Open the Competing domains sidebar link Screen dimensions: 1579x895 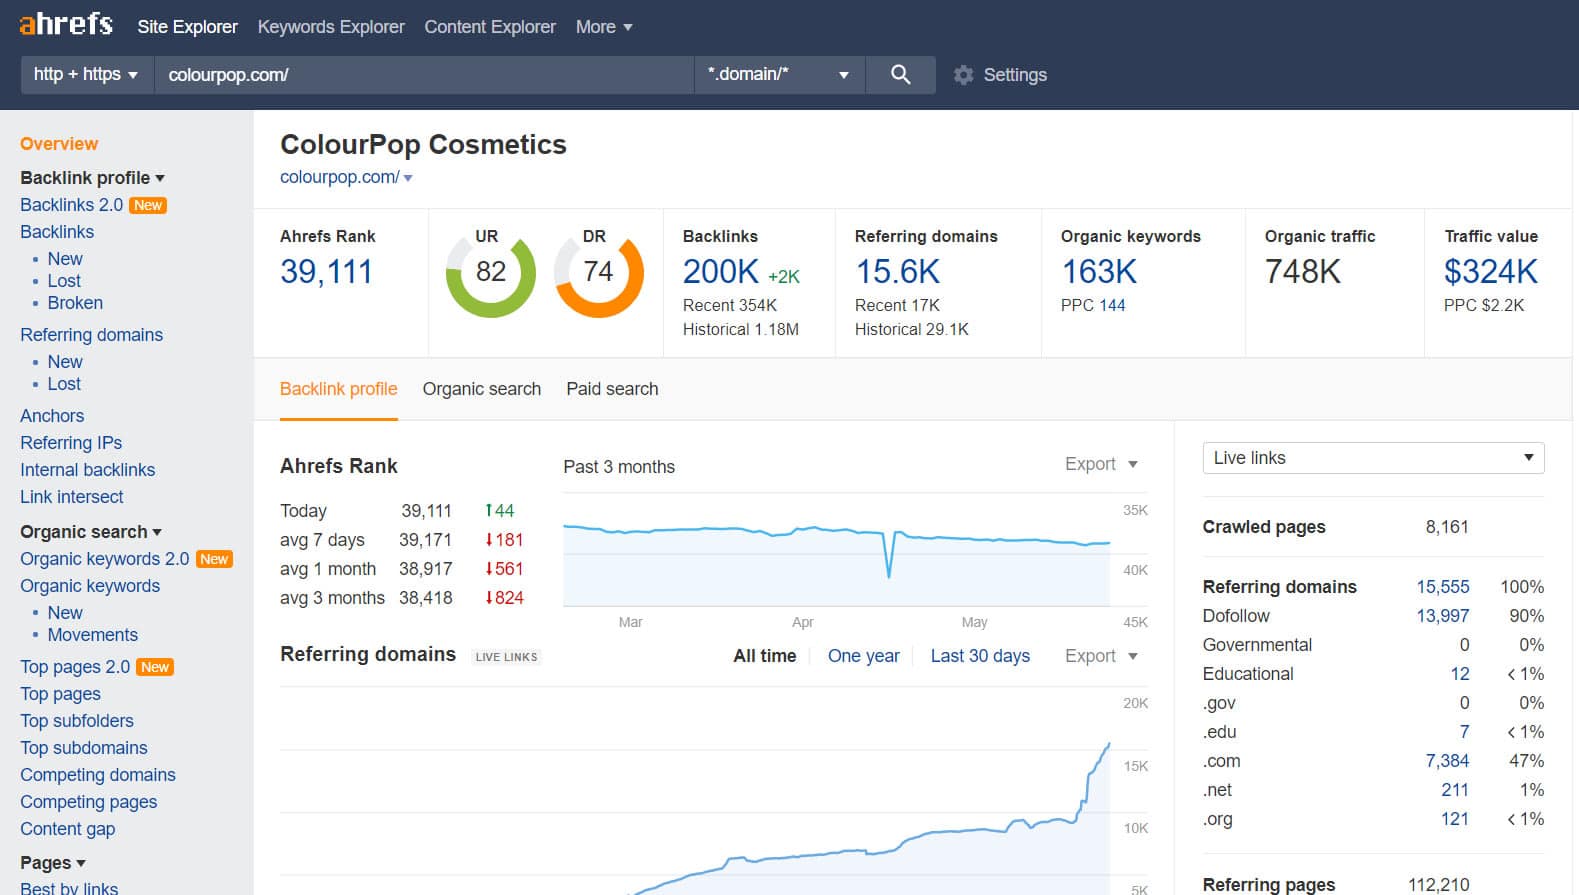click(98, 775)
